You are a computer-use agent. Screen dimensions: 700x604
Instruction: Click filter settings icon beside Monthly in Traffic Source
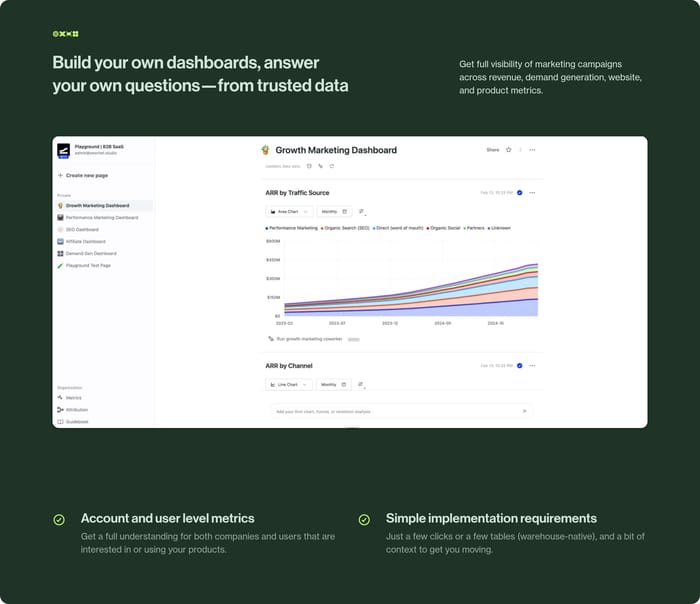tap(361, 212)
